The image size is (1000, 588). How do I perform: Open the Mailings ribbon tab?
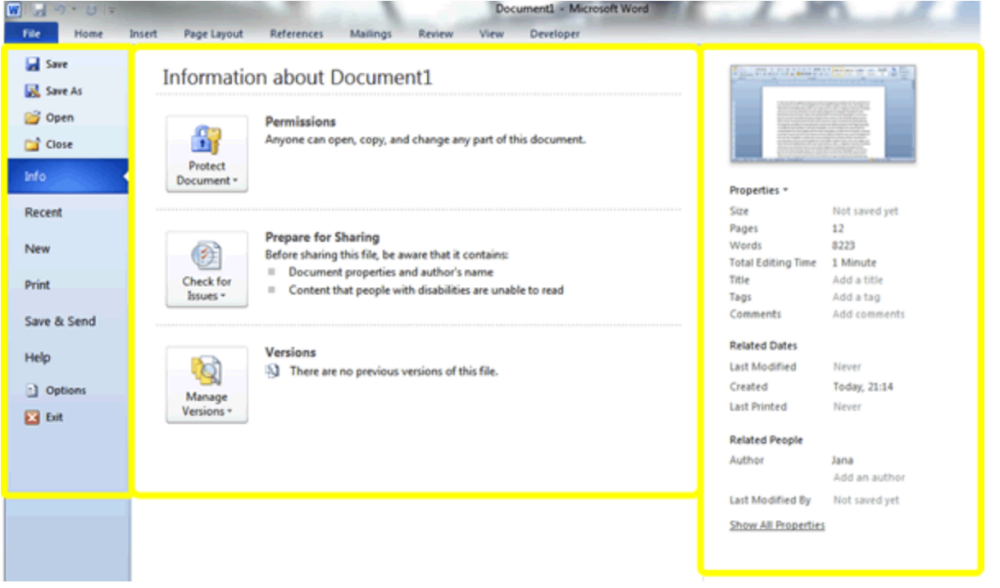point(370,34)
